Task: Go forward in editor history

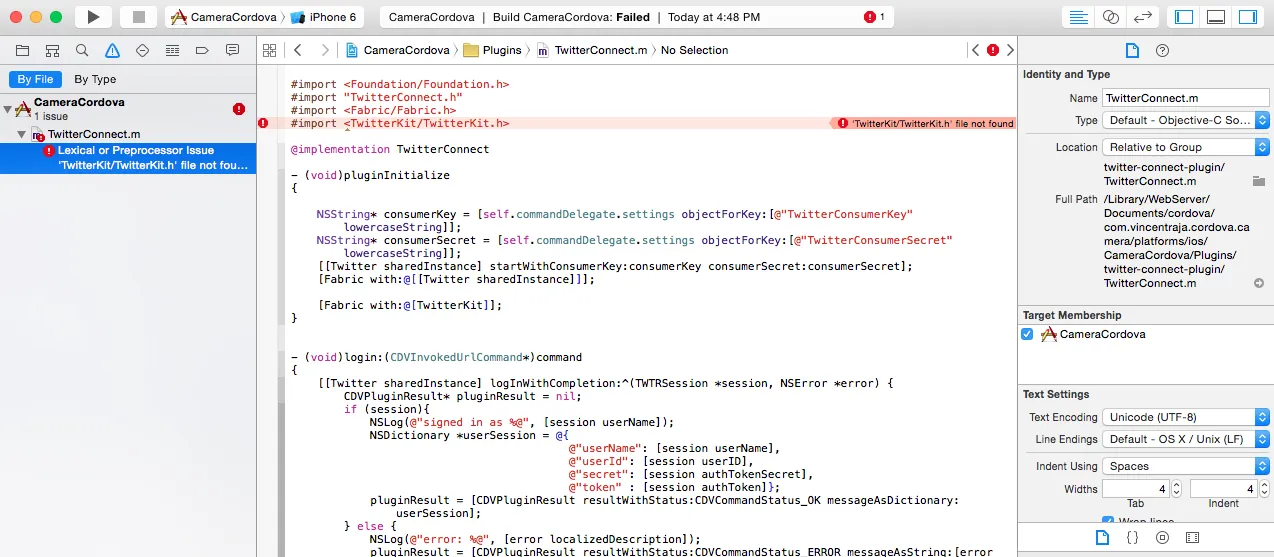Action: point(325,50)
